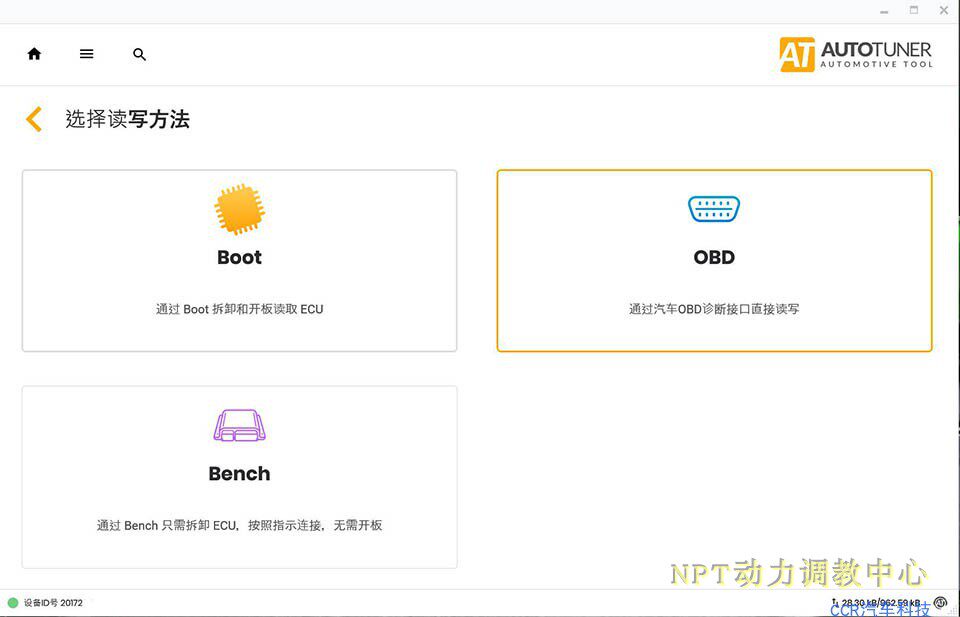Select the Bench method title
Image resolution: width=960 pixels, height=617 pixels.
pos(239,473)
